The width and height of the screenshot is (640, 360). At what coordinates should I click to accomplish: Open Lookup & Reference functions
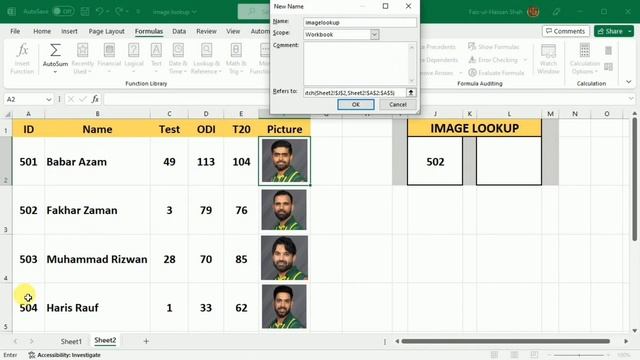(x=206, y=59)
